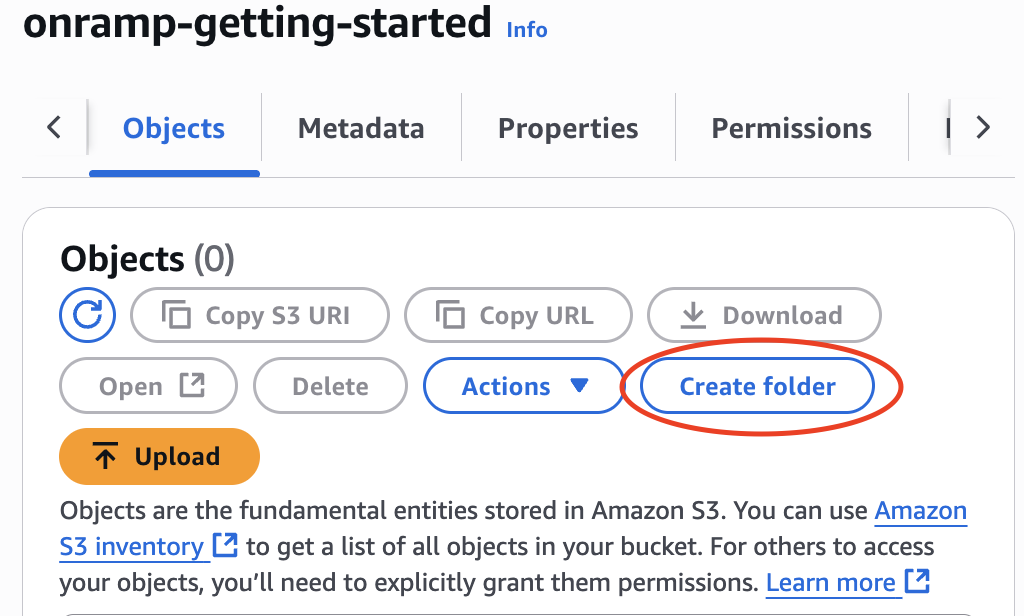Screen dimensions: 1024x616
Task: Open the Info link beside bucket name
Action: click(526, 30)
